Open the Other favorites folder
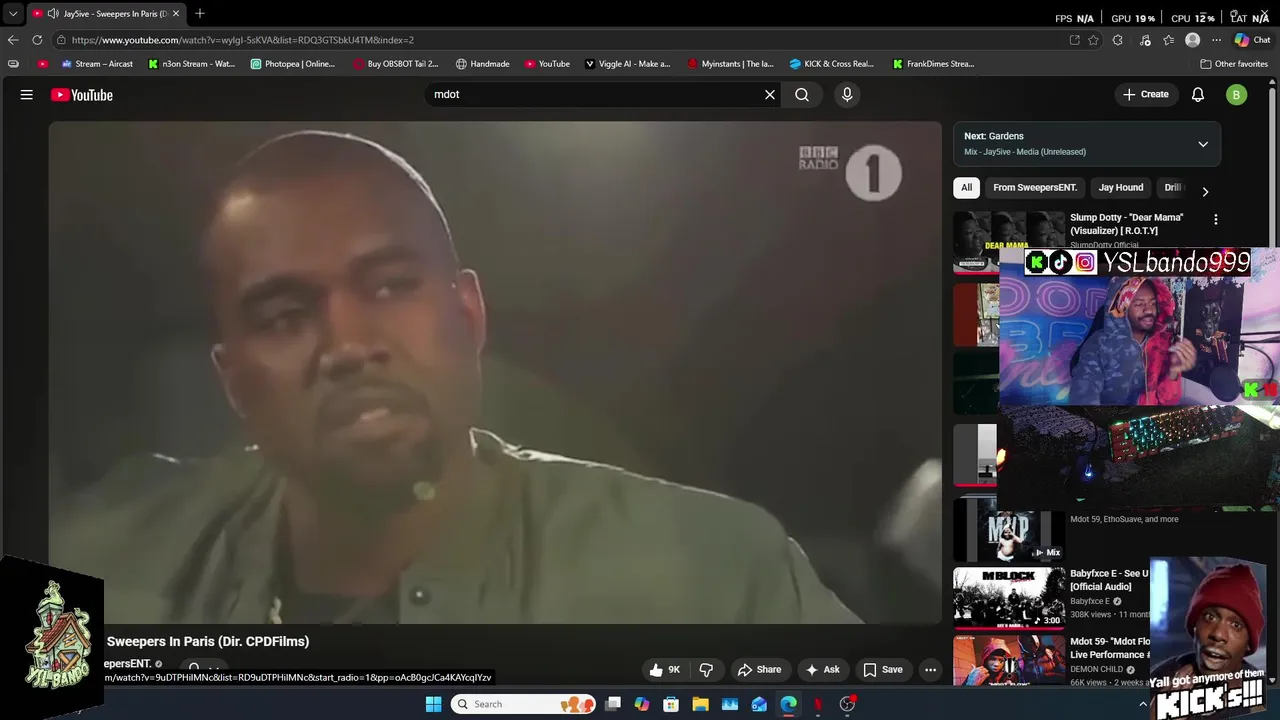Screen dimensions: 1280x720 click(x=1234, y=64)
